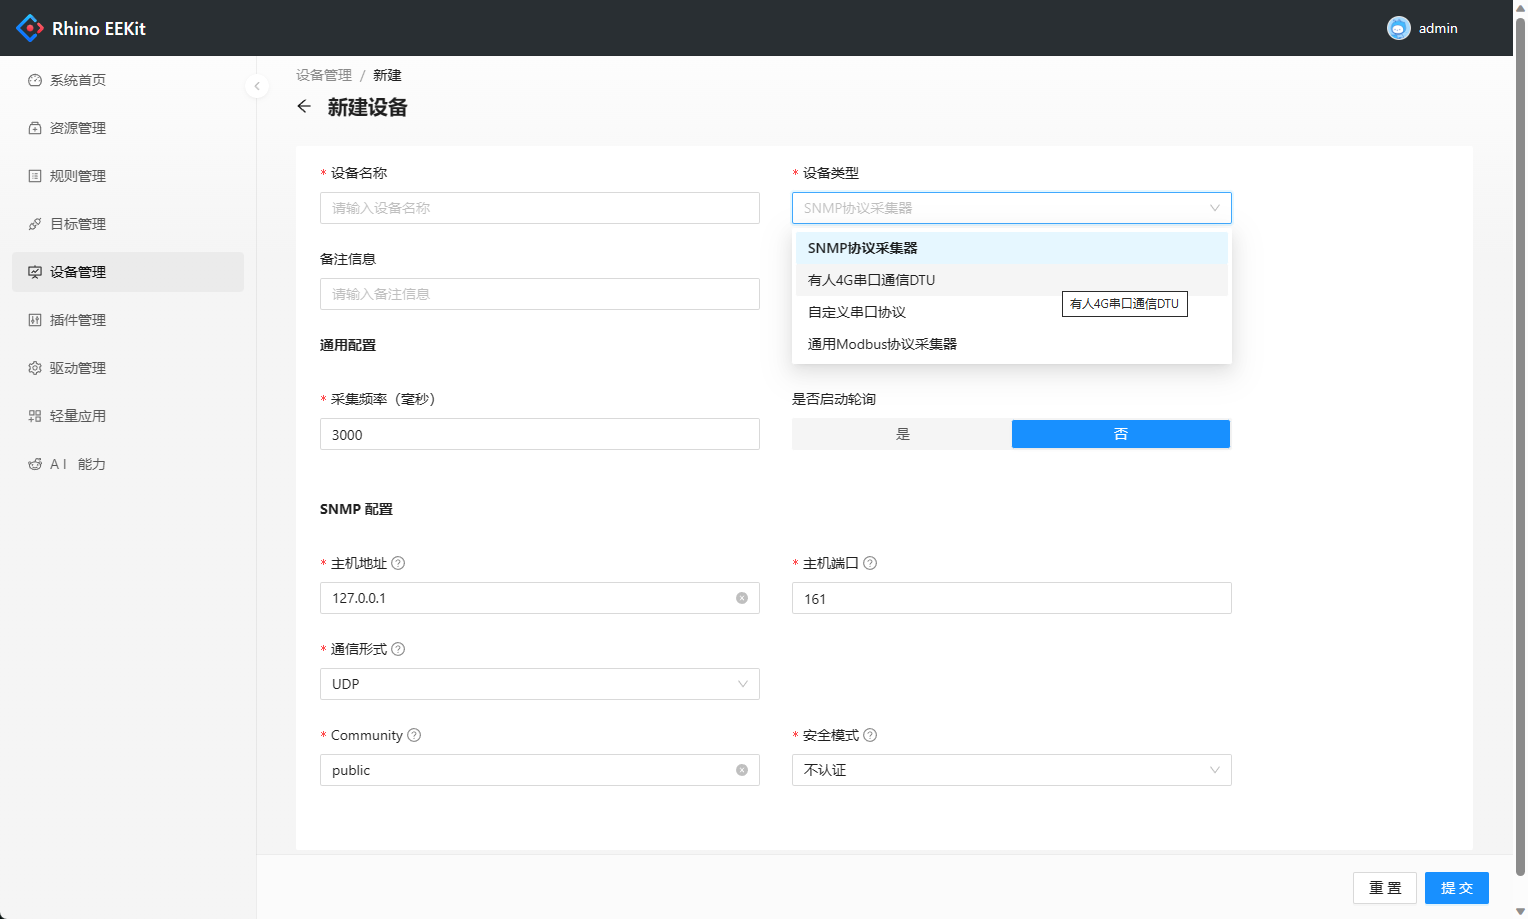Click the Rhino EEKit title text

click(99, 29)
